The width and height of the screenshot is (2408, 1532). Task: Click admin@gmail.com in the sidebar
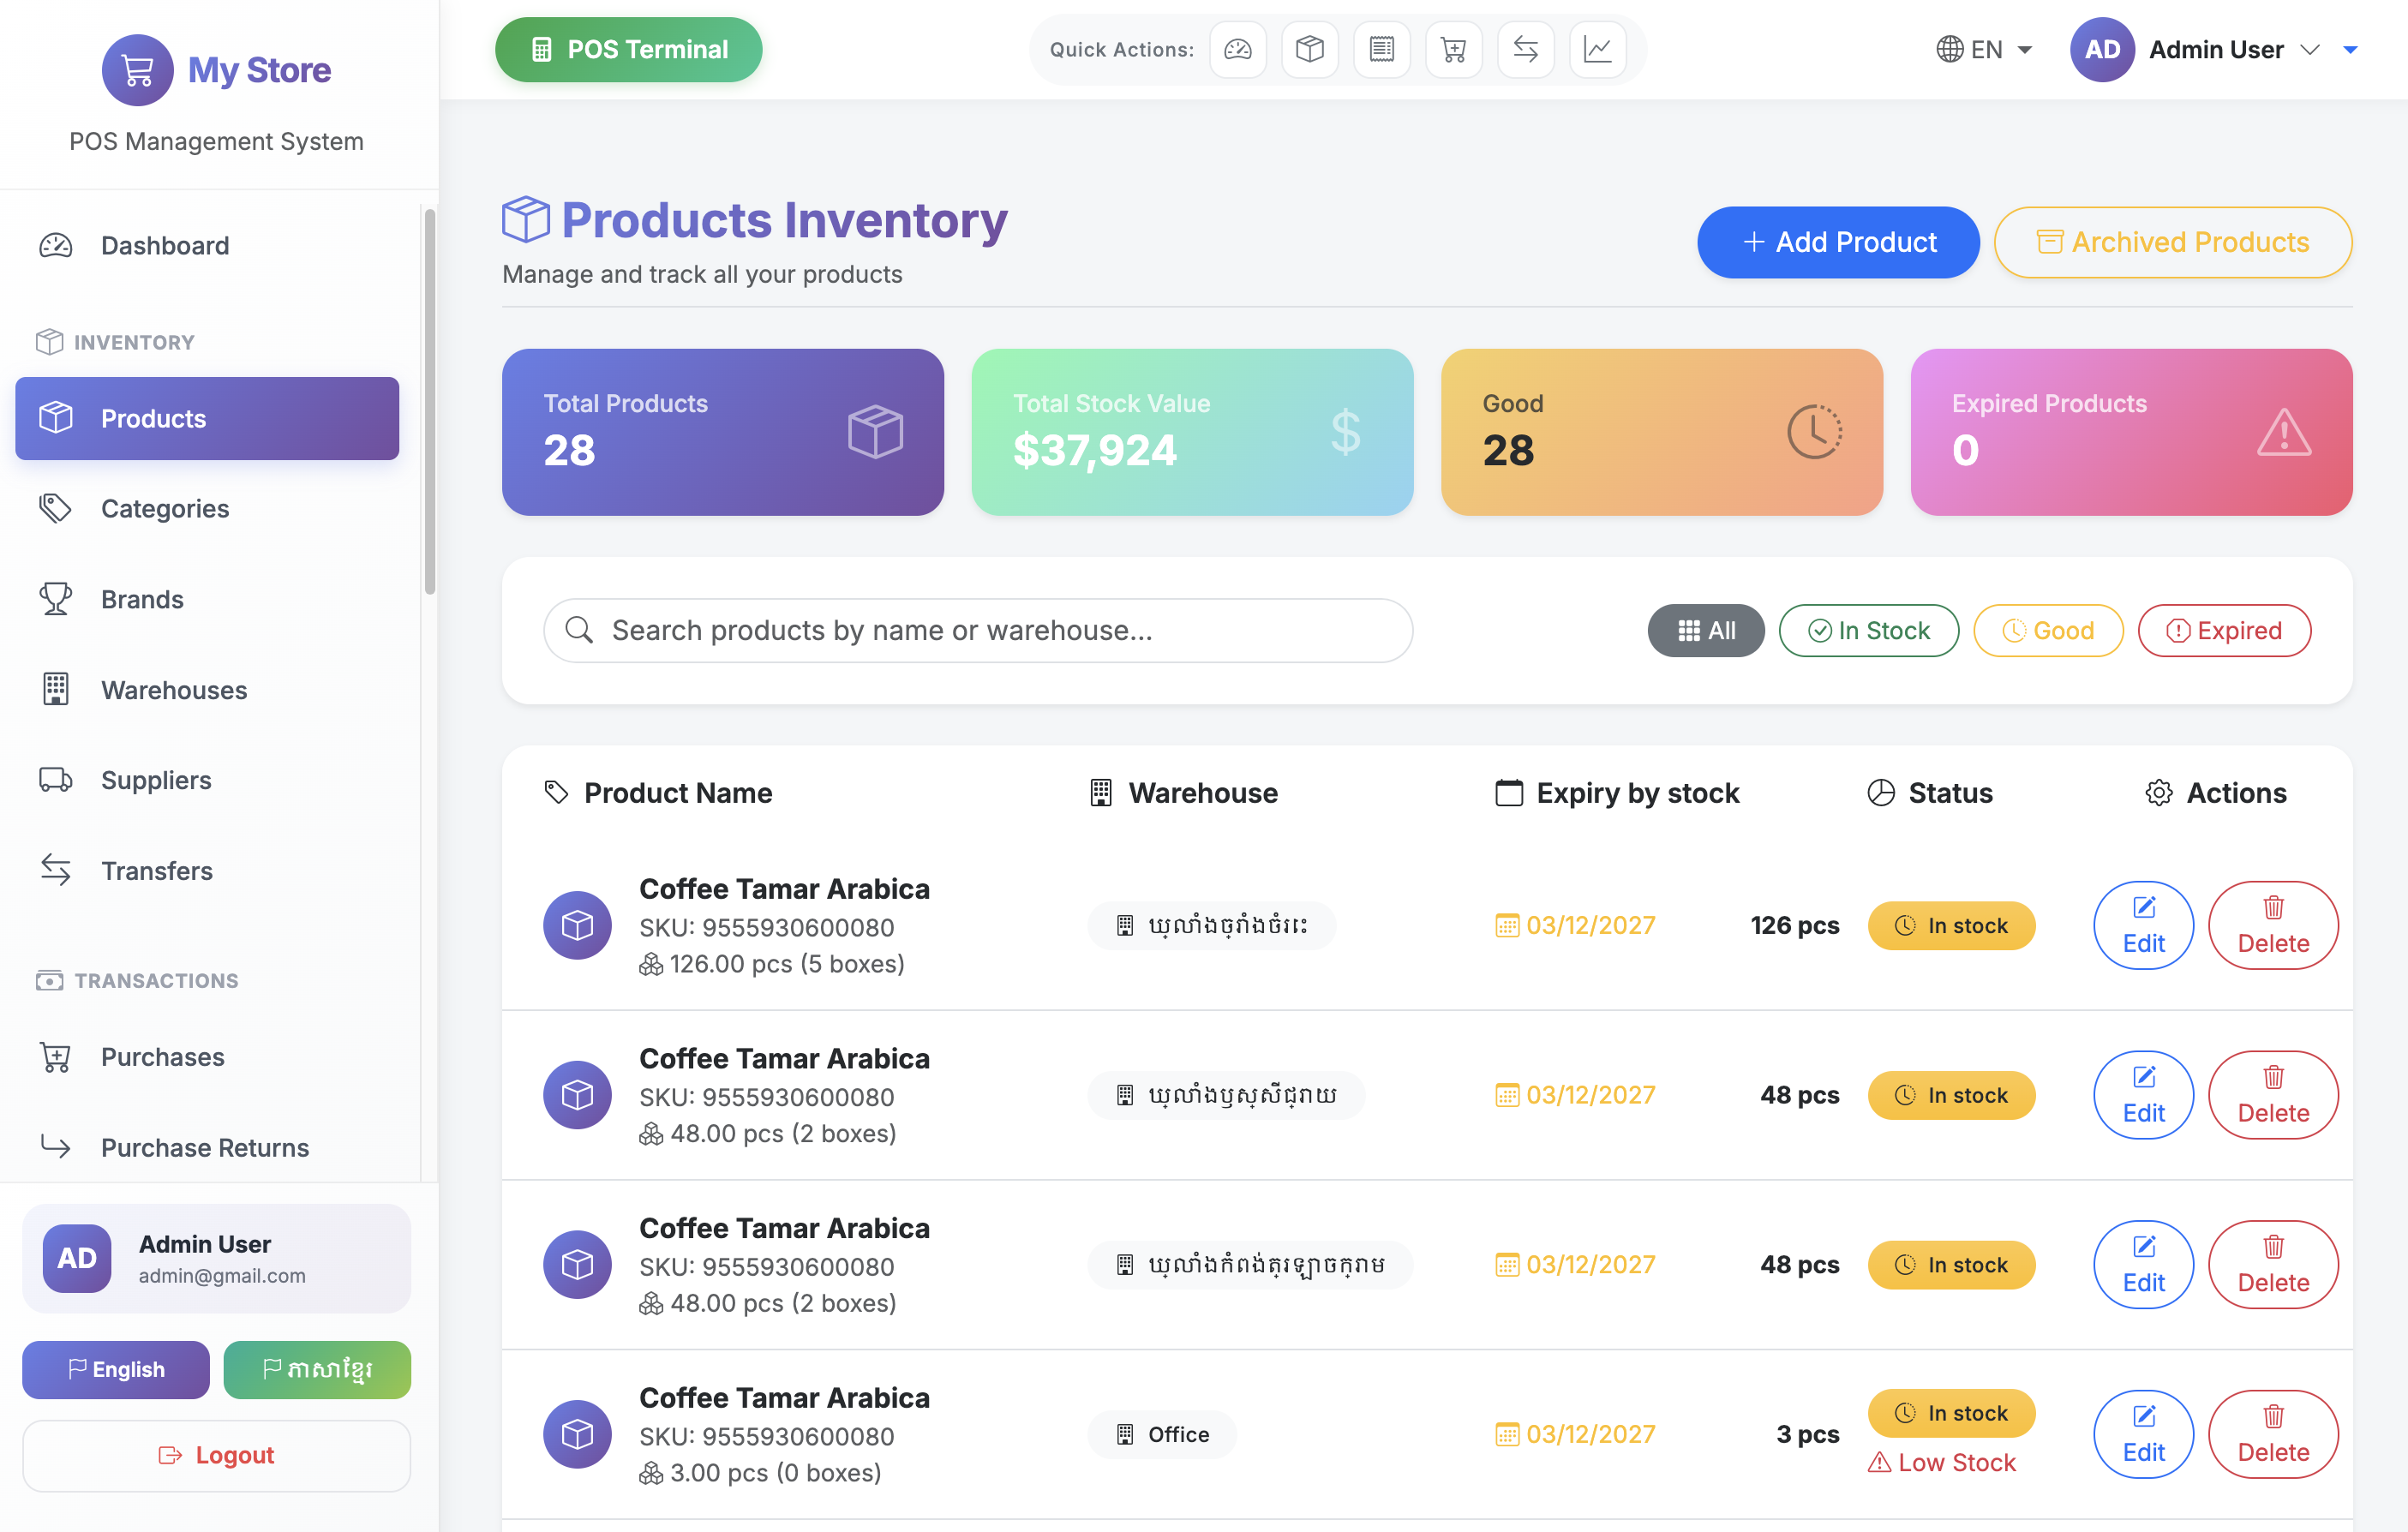point(222,1275)
